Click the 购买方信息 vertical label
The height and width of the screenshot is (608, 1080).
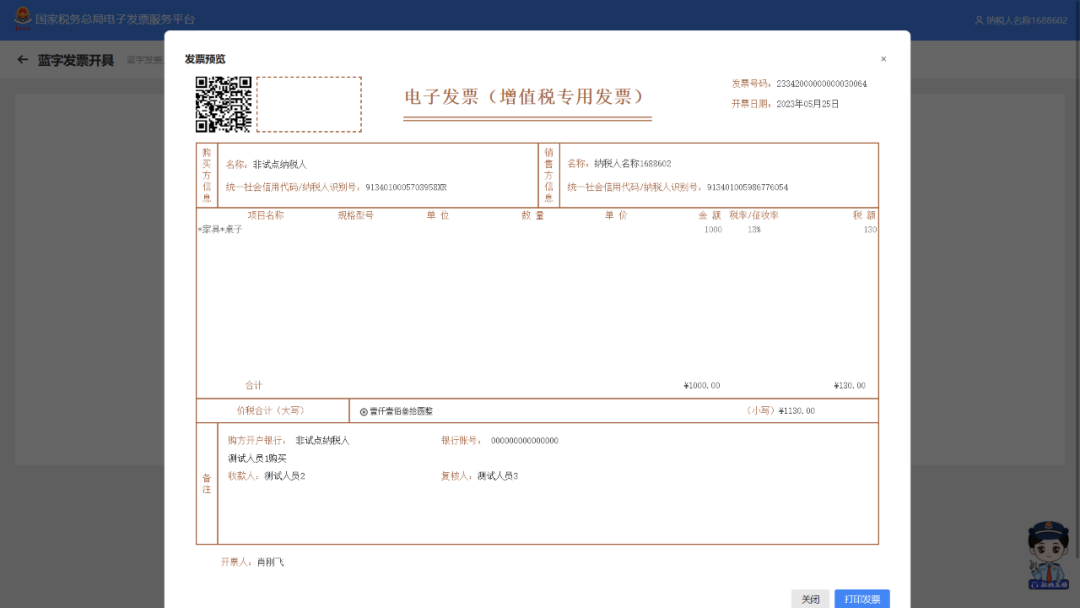click(x=207, y=176)
